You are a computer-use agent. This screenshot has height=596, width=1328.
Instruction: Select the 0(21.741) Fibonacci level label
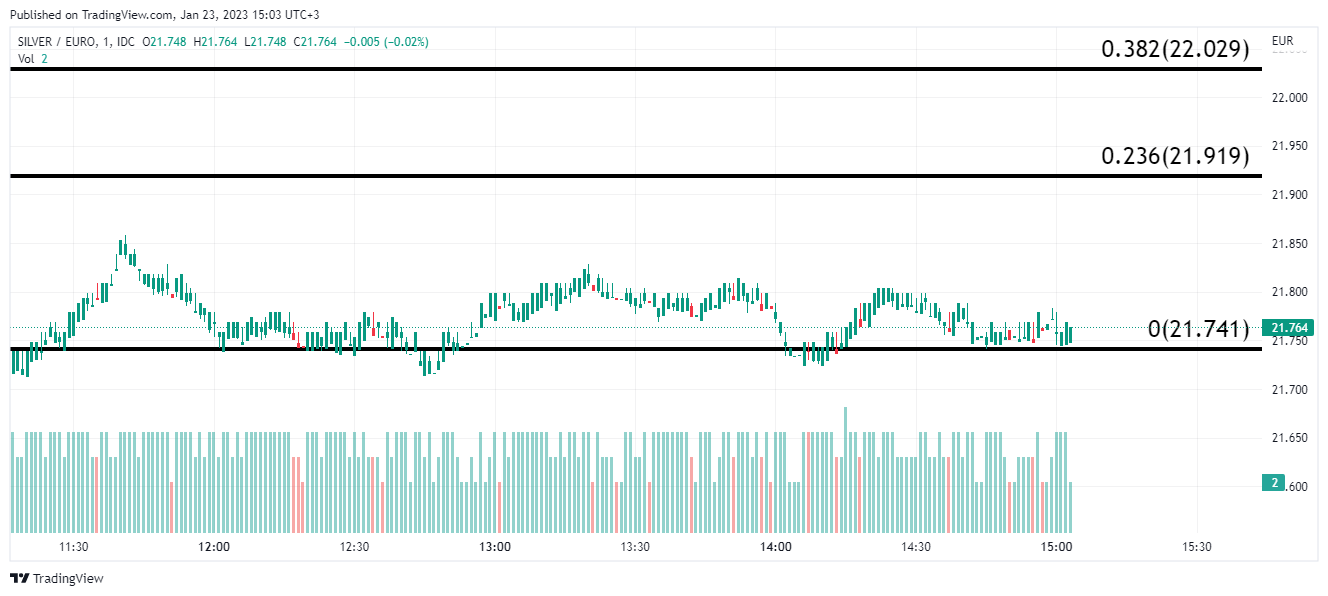1198,329
